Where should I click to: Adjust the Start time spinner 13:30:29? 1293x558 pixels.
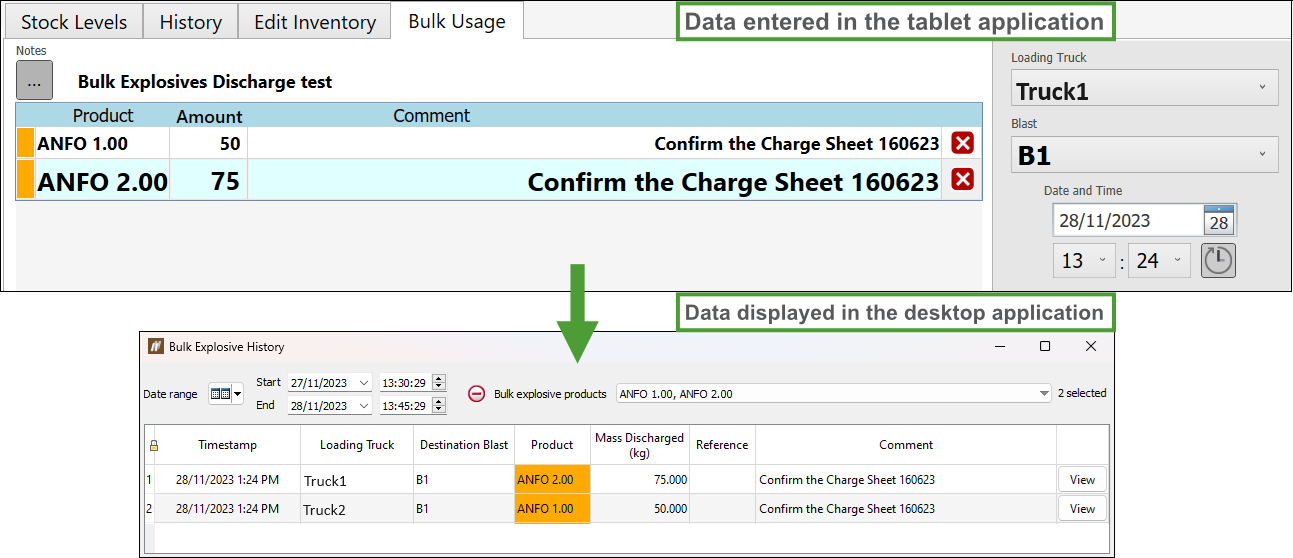tap(438, 382)
